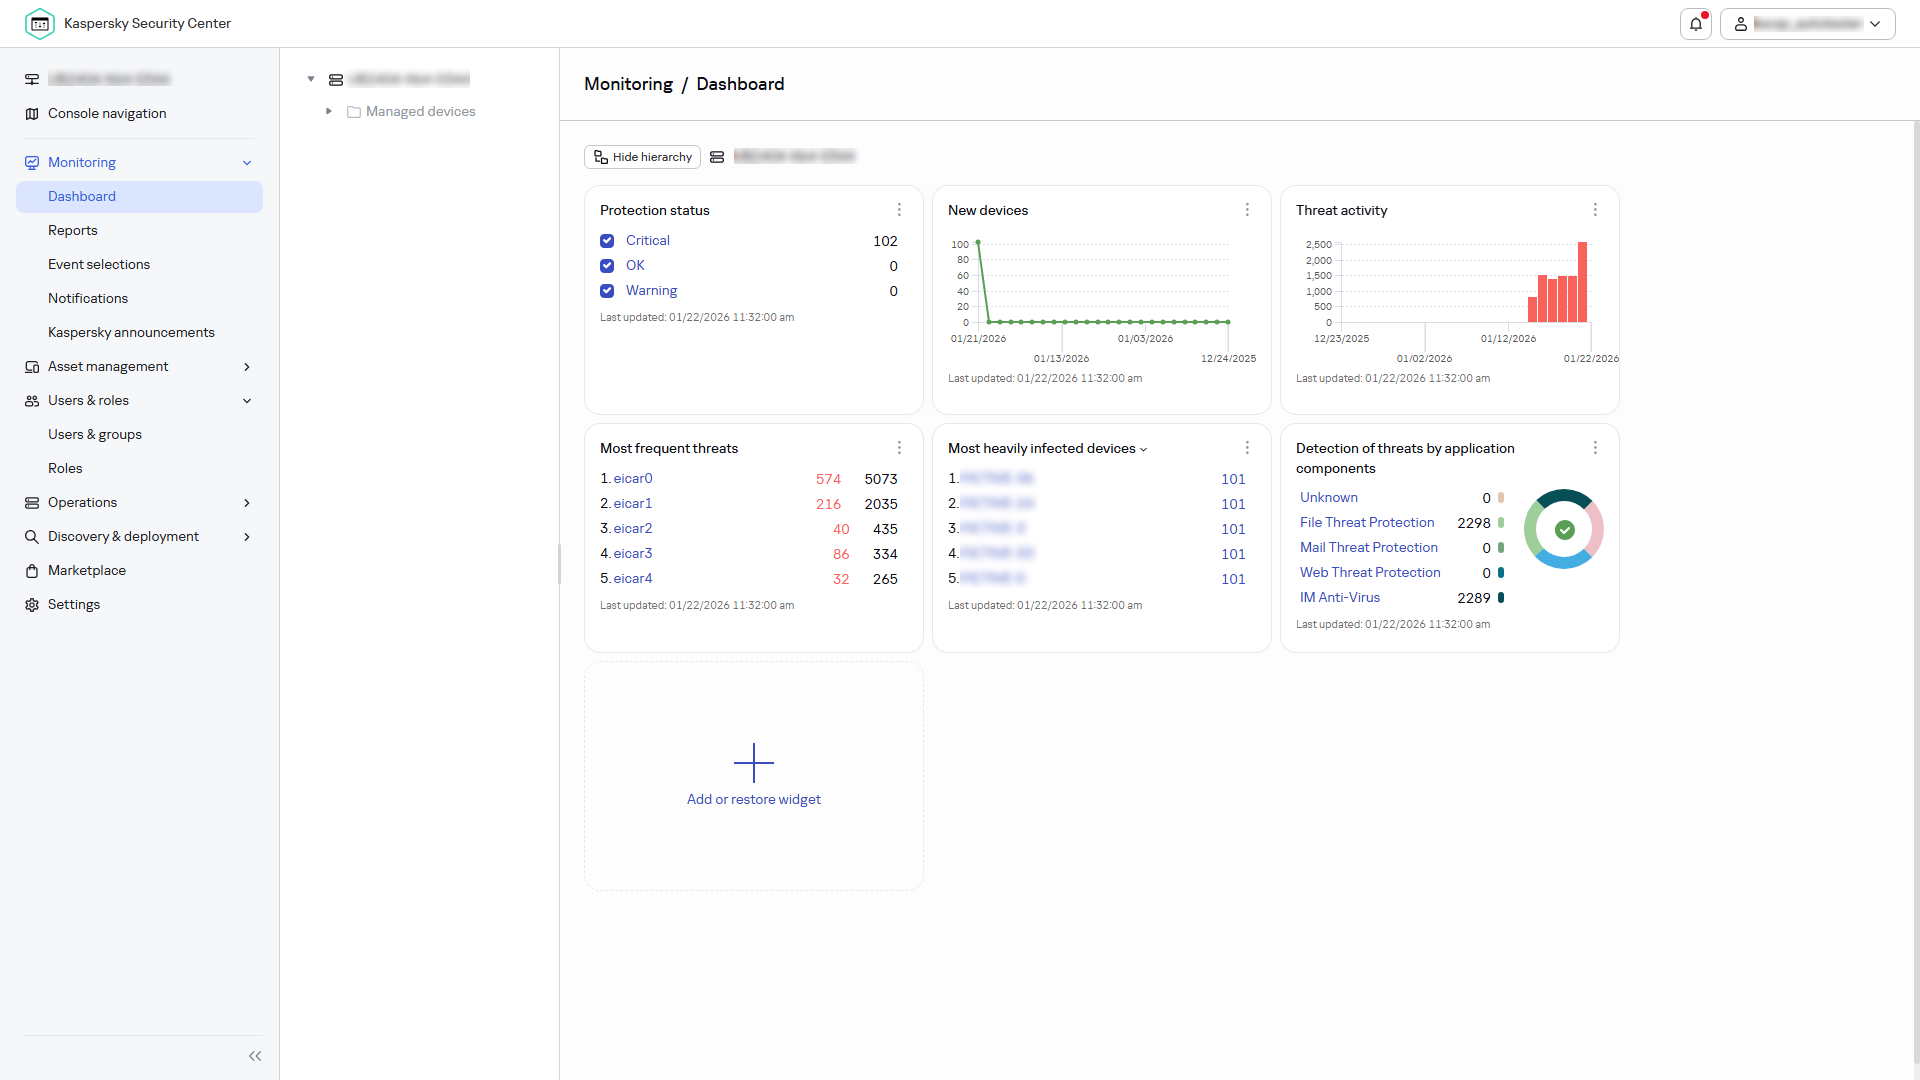The height and width of the screenshot is (1080, 1920).
Task: Switch to the Reports section
Action: click(72, 230)
